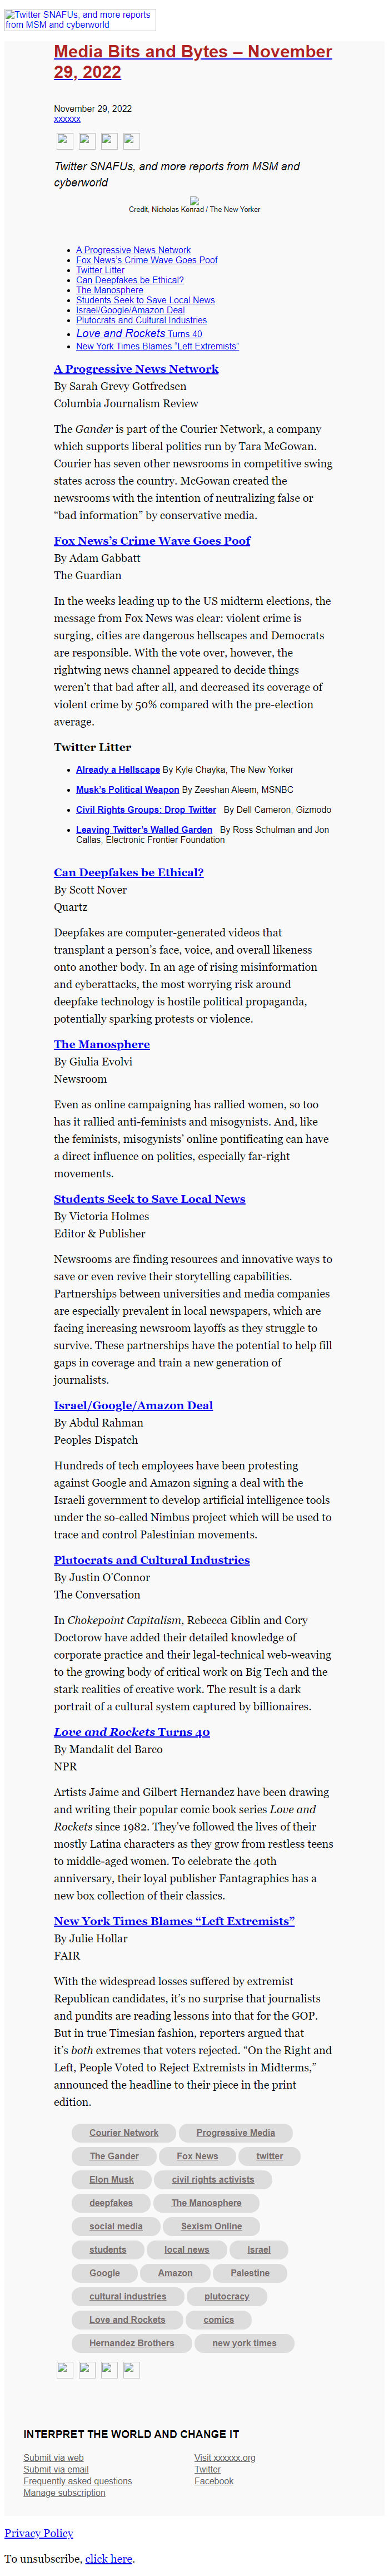Click the image above the Nicholas Konrad credit
Screen dimensions: 389x2576
(194, 200)
